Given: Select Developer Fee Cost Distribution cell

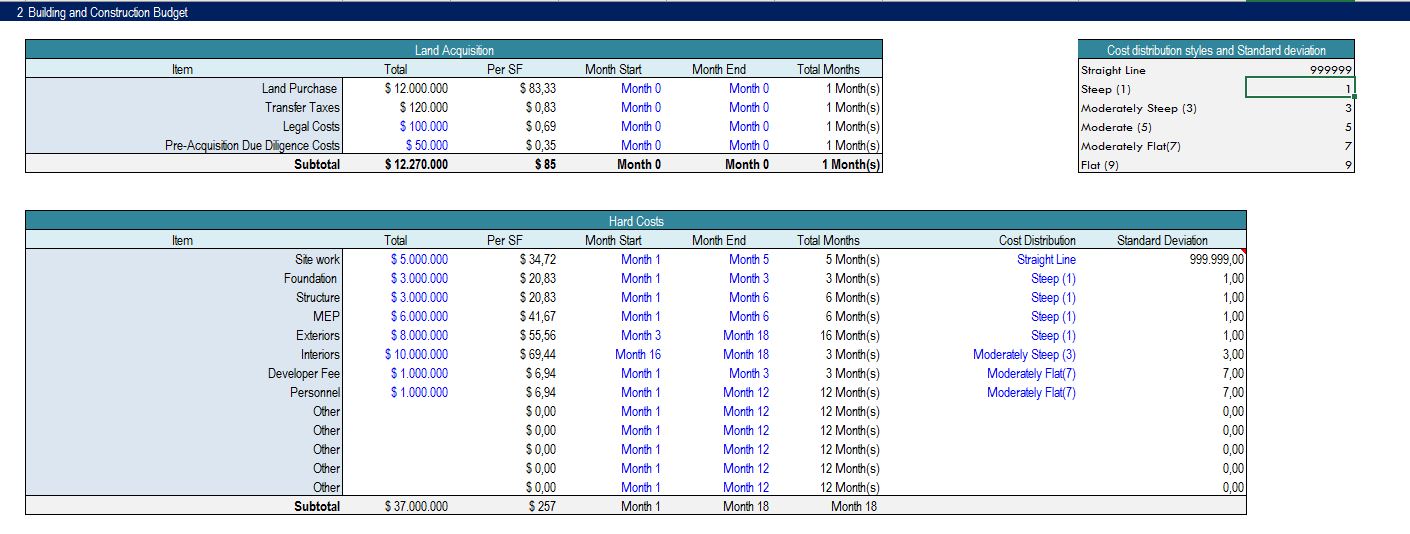Looking at the screenshot, I should click(x=1031, y=373).
